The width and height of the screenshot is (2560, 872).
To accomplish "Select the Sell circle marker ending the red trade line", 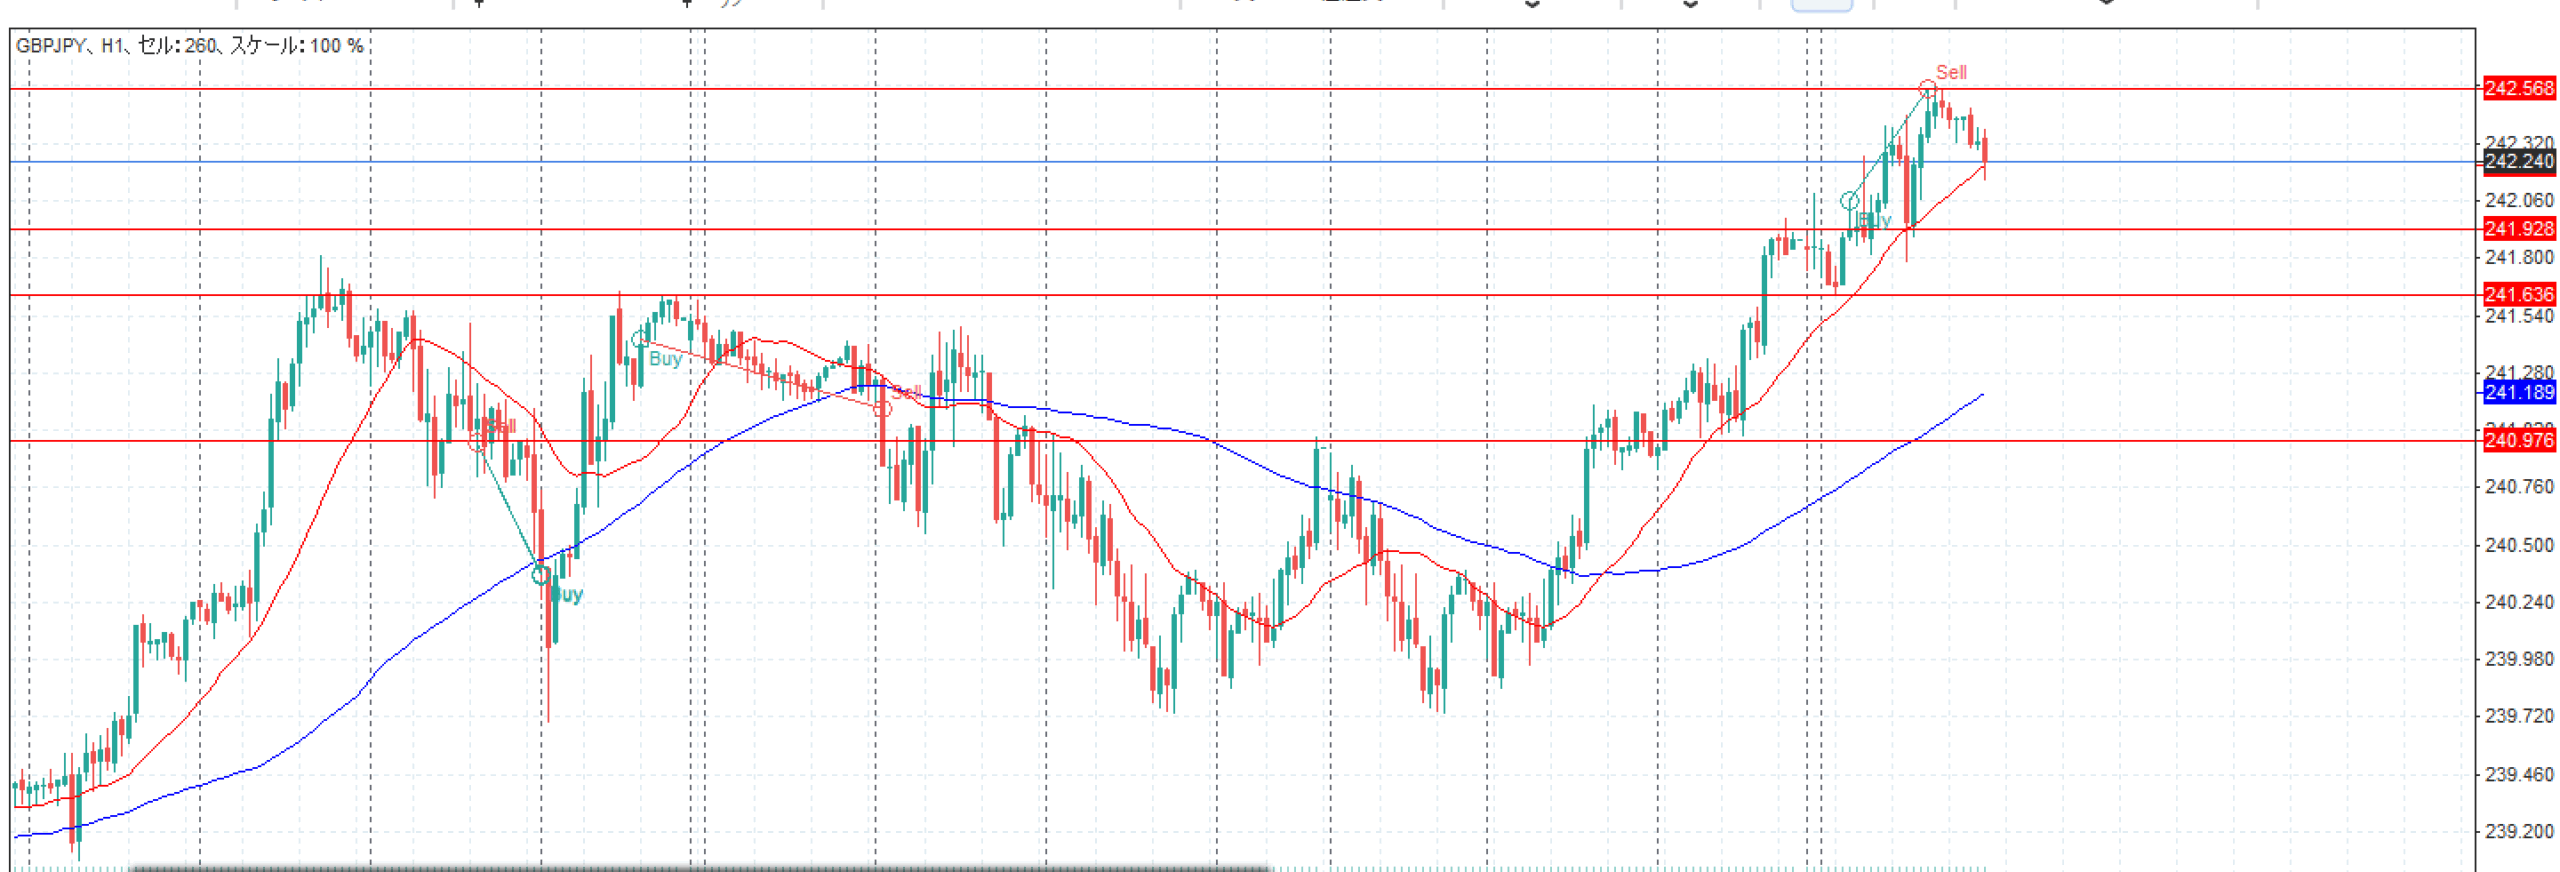I will pyautogui.click(x=882, y=408).
